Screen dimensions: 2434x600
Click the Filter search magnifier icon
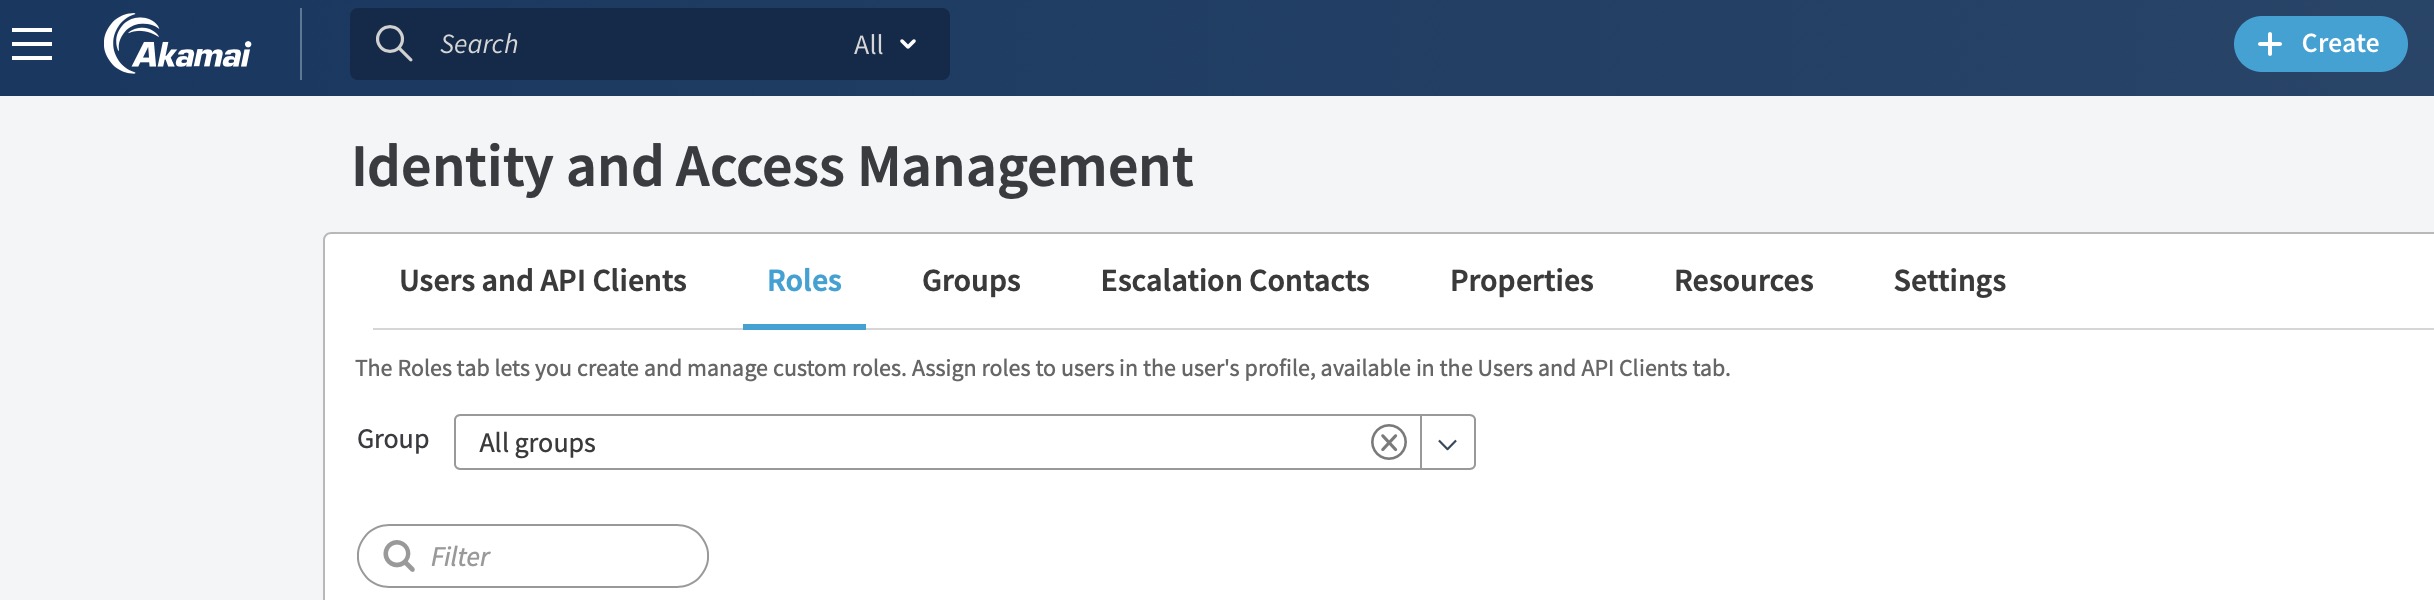click(399, 556)
